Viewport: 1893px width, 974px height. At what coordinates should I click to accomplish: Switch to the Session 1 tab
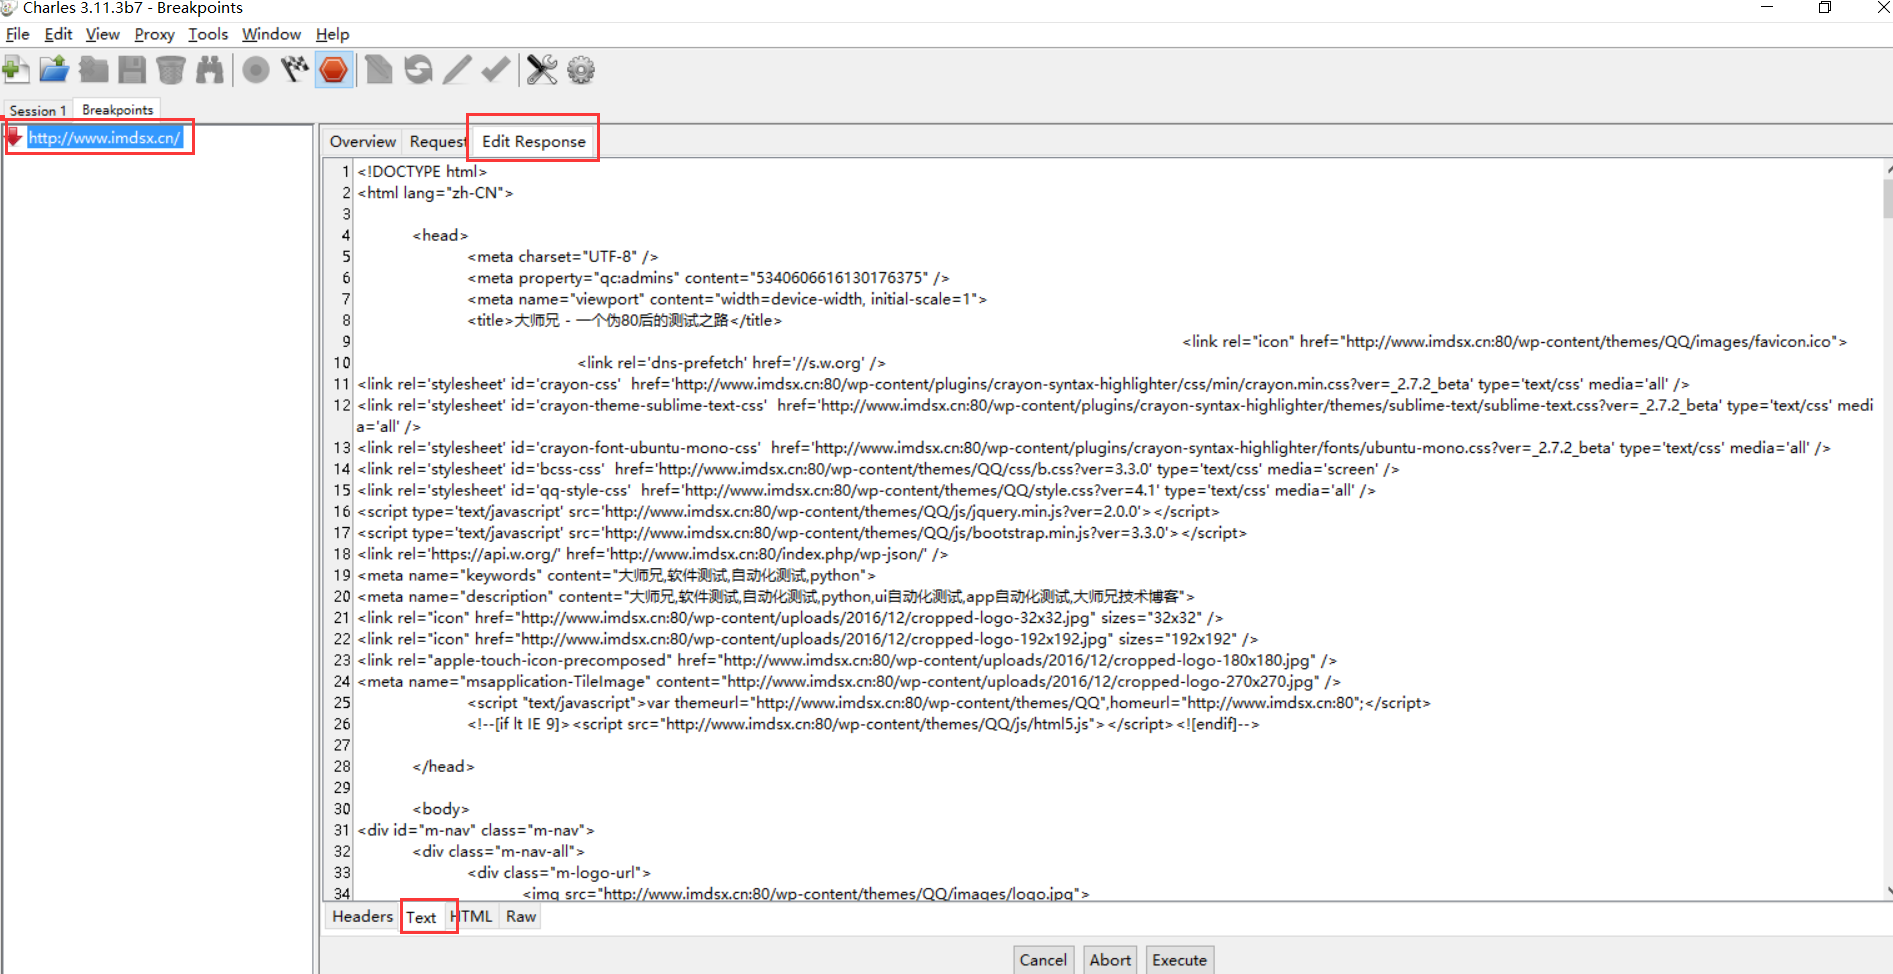(38, 110)
